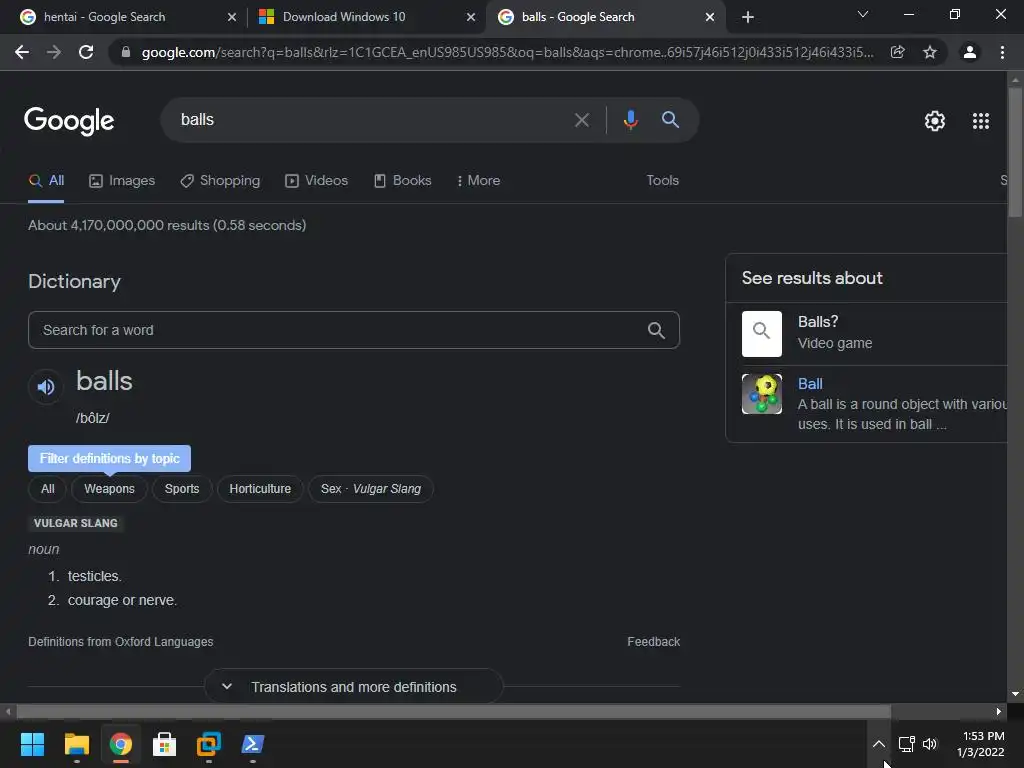Switch to the hentai Google Search tab
This screenshot has height=768, width=1024.
(104, 17)
